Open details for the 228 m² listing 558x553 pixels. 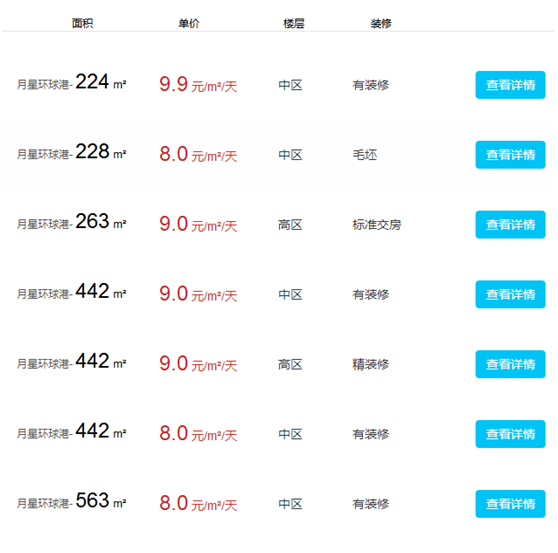coord(510,154)
